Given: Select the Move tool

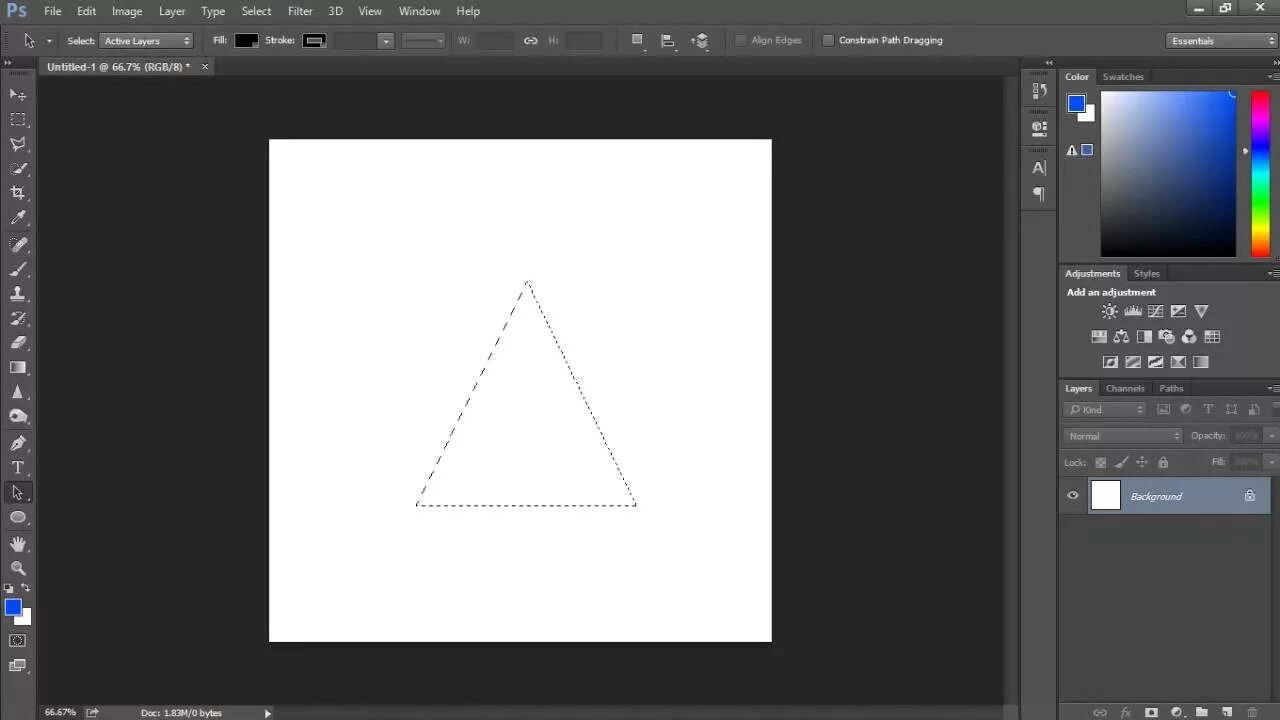Looking at the screenshot, I should [18, 94].
